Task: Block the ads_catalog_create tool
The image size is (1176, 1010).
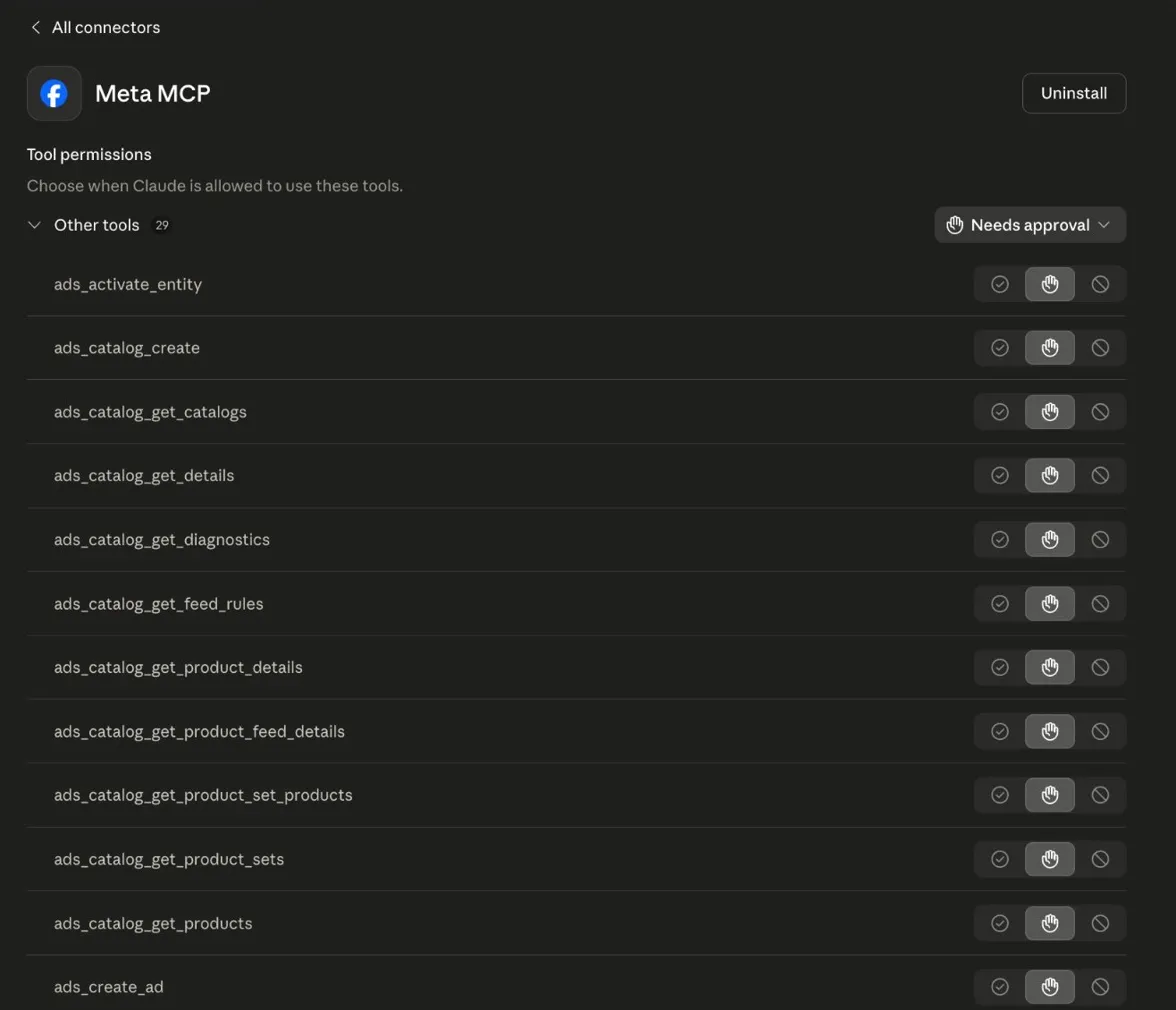Action: [x=1100, y=348]
